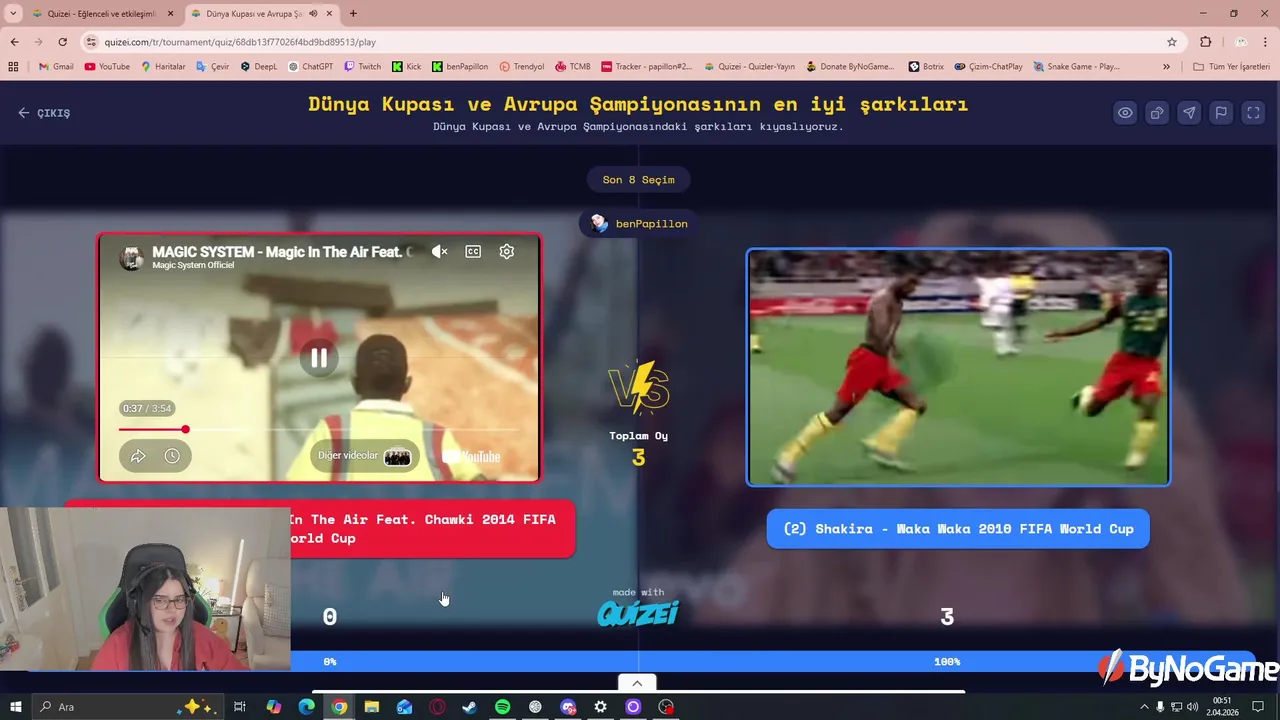Close the Dünya Kupası tab
Image resolution: width=1280 pixels, height=720 pixels.
click(x=329, y=14)
